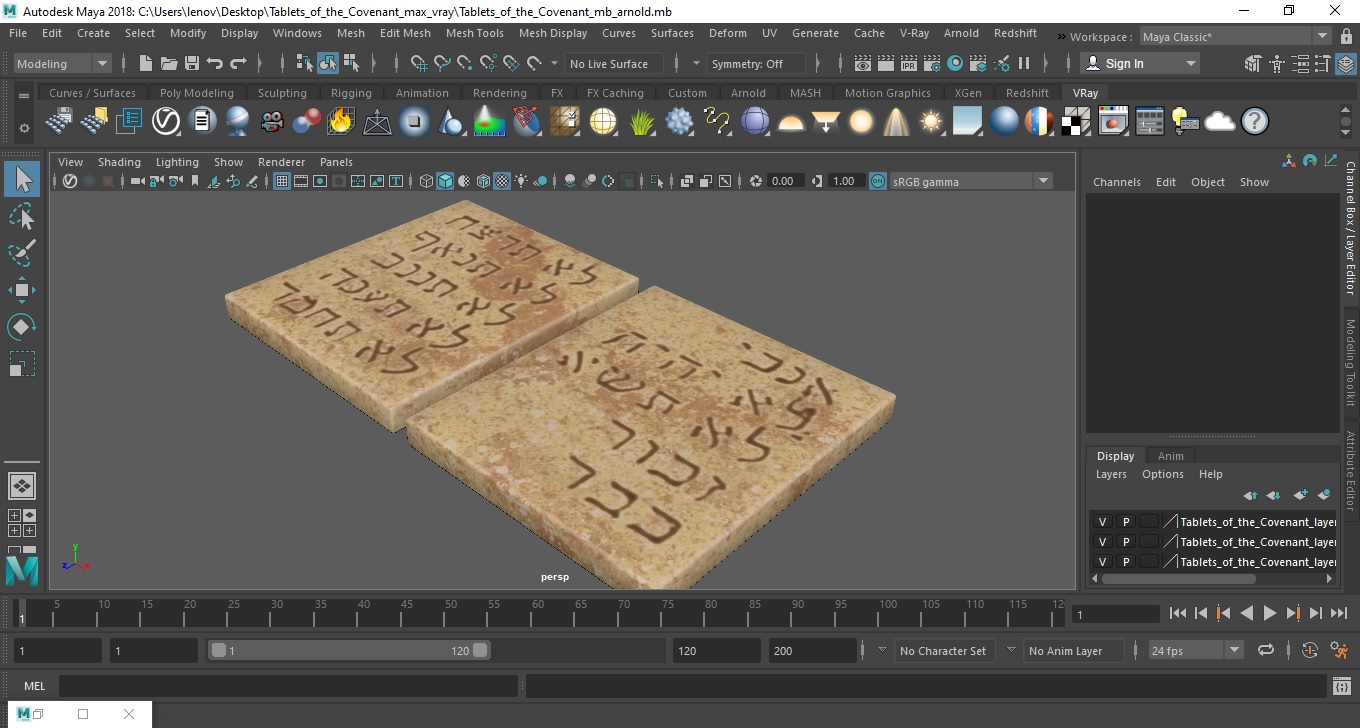
Task: Redo via the status line arrow
Action: [x=238, y=63]
